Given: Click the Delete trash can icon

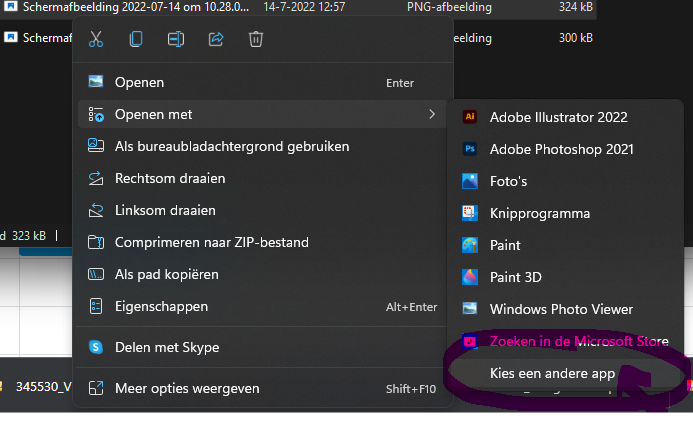Looking at the screenshot, I should pyautogui.click(x=256, y=40).
